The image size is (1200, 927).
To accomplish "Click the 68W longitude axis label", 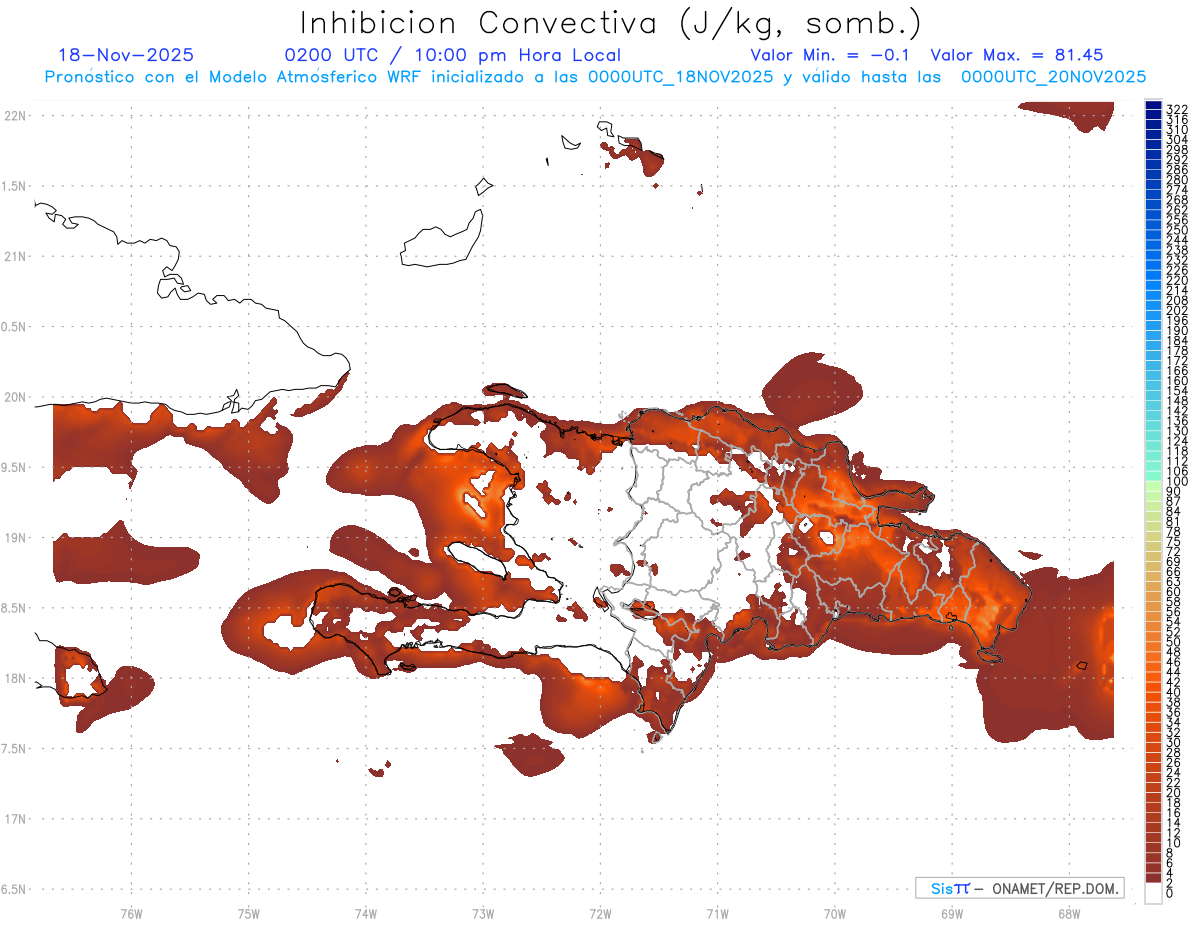I will [x=1068, y=913].
